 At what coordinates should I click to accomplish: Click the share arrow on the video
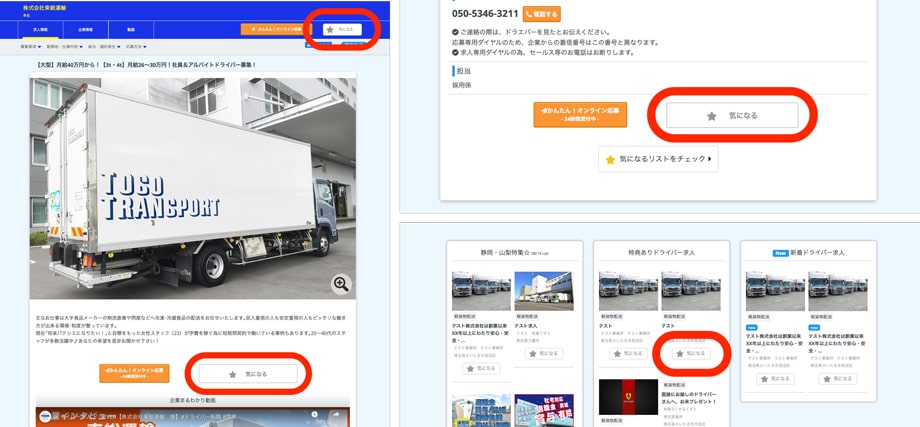[x=337, y=416]
